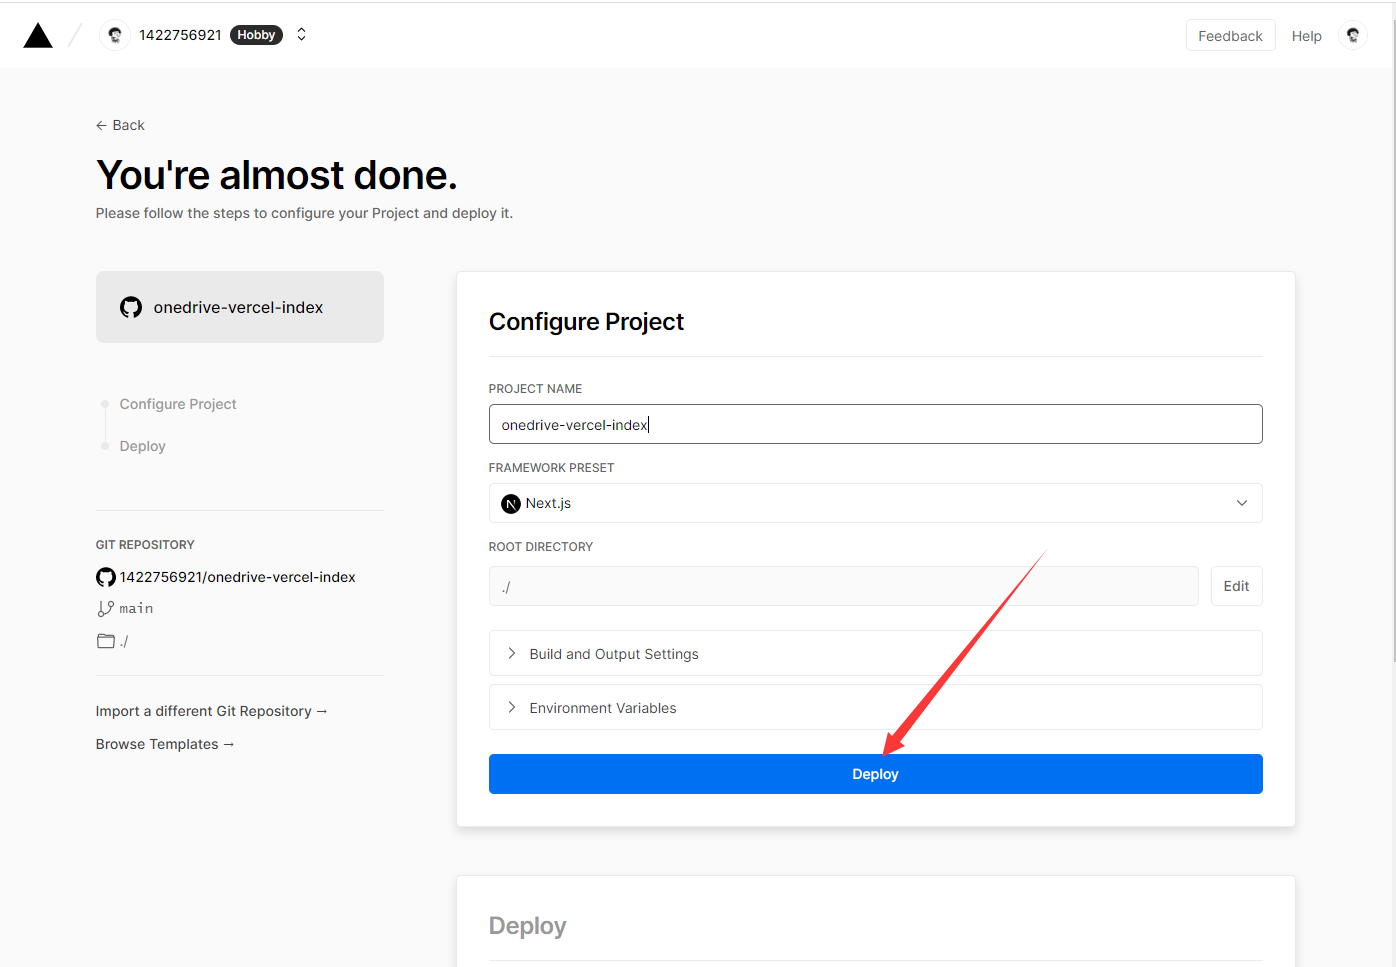Go Back with the arrow link

(x=120, y=125)
